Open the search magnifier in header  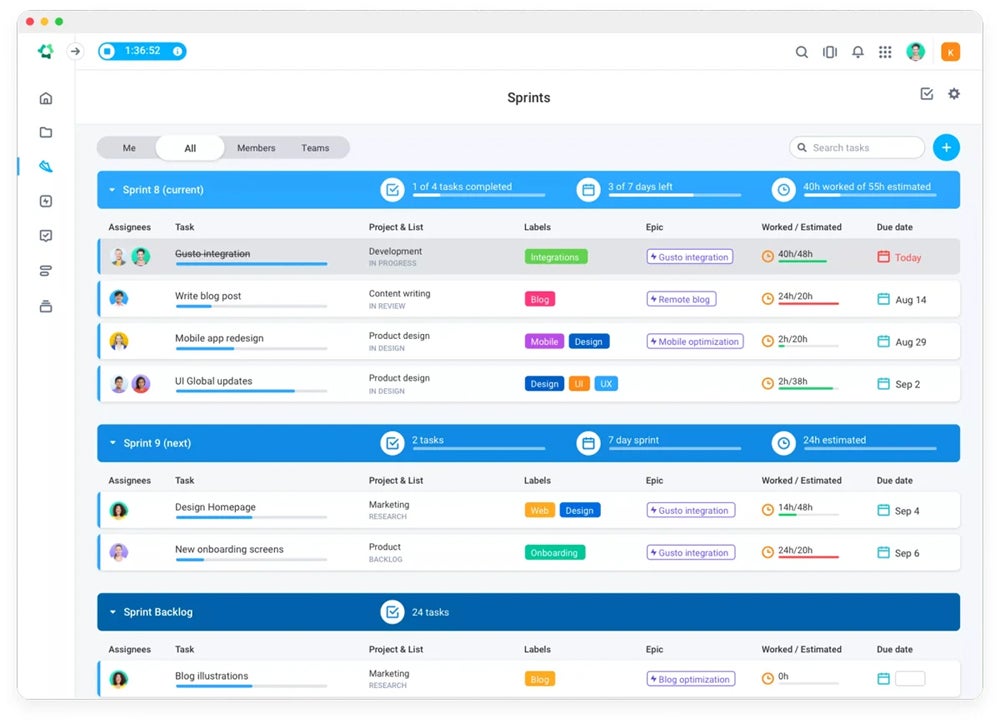coord(802,52)
